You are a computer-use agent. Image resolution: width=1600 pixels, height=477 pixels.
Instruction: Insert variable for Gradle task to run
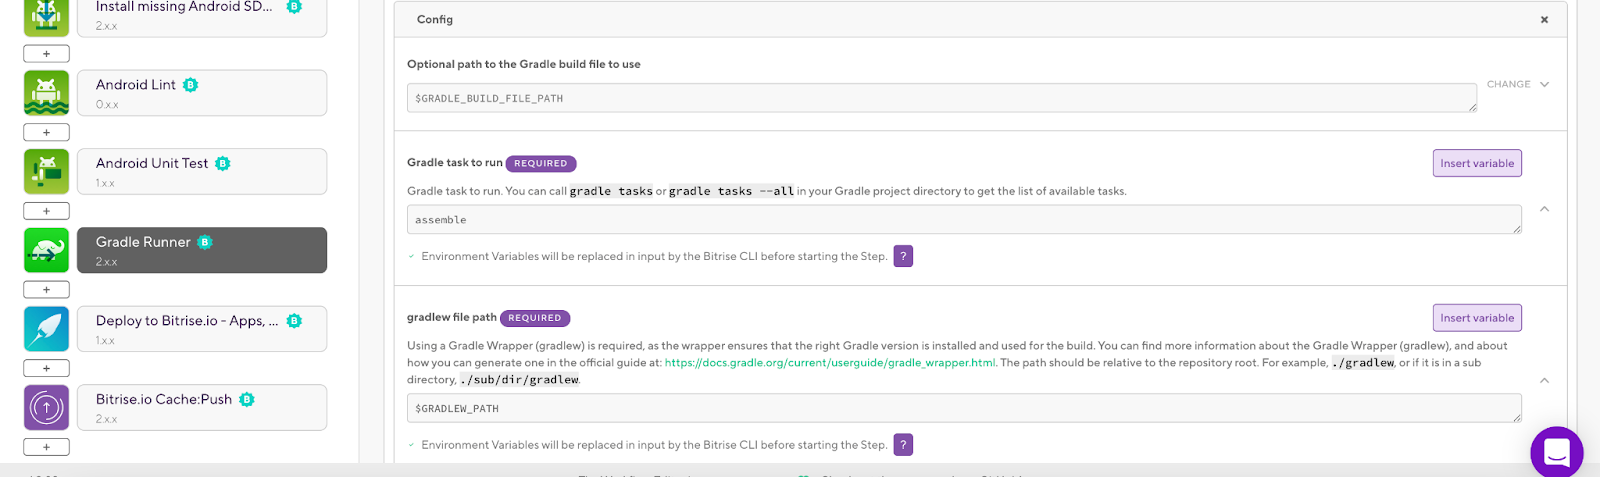click(1477, 163)
